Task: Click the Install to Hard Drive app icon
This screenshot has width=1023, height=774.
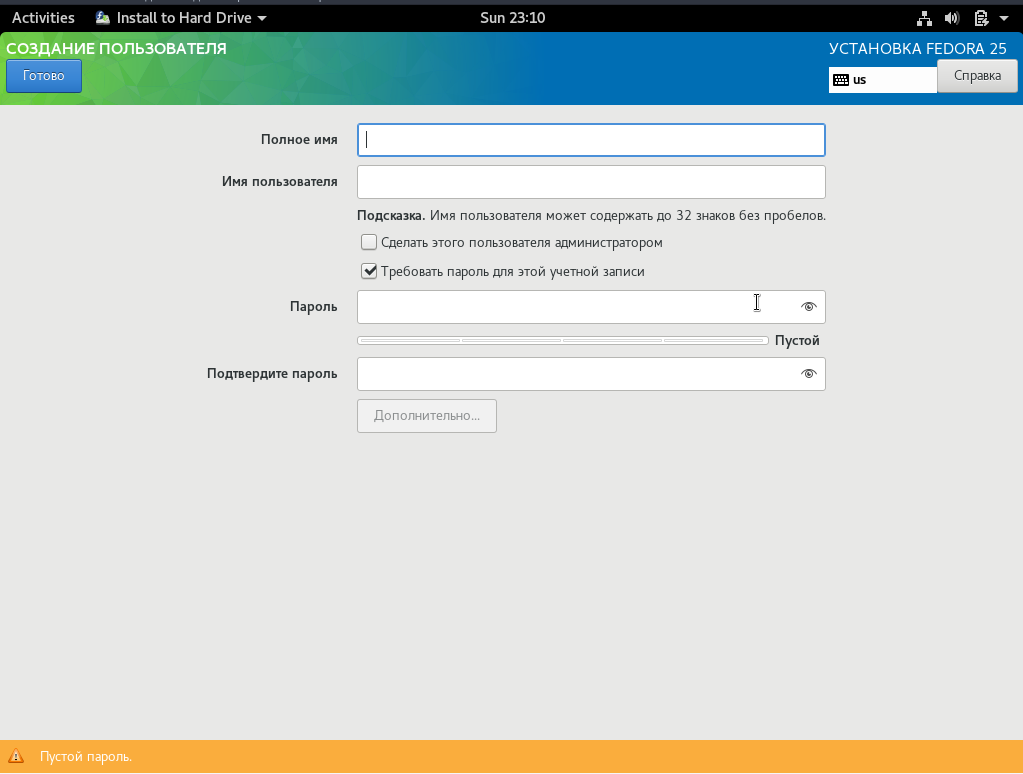Action: (x=103, y=18)
